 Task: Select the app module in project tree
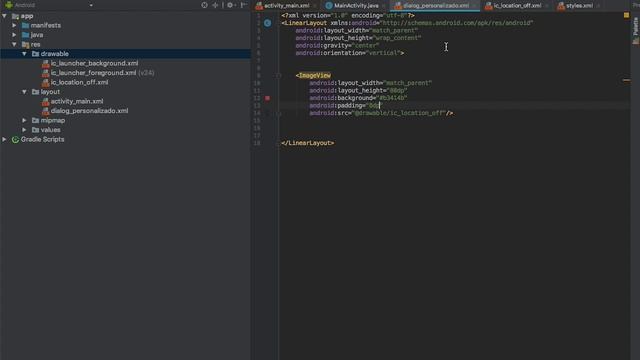coord(27,16)
